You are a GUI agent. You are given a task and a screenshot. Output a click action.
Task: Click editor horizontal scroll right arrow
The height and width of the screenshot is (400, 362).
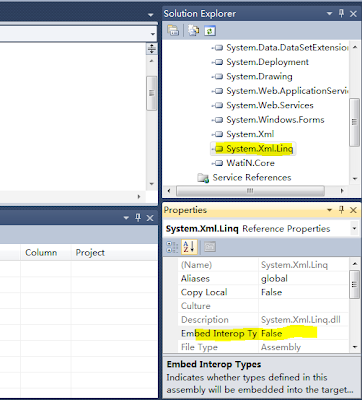click(x=139, y=197)
